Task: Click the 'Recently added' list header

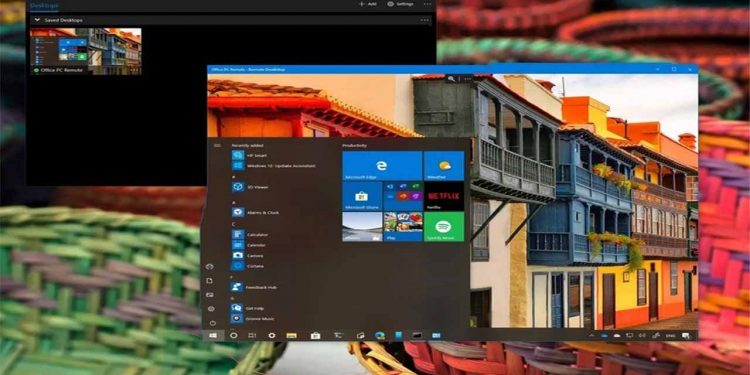Action: [247, 145]
